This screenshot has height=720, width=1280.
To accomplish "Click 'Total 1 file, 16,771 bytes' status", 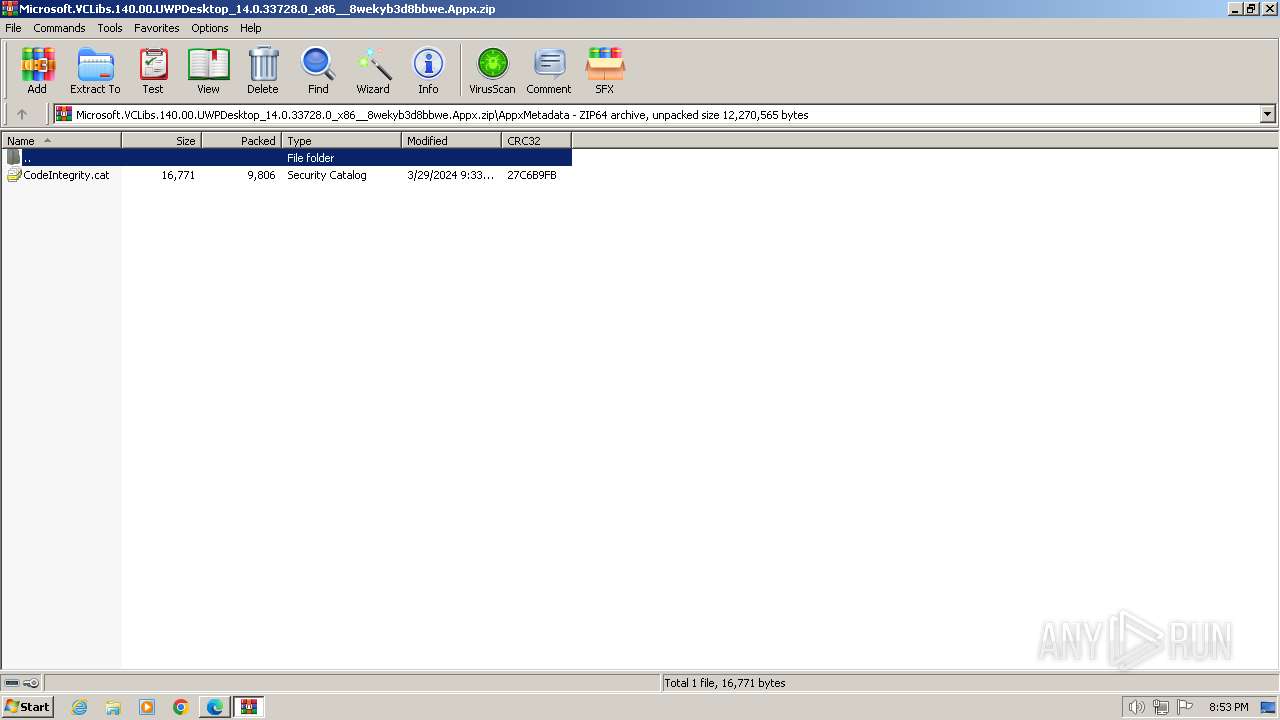I will 725,683.
